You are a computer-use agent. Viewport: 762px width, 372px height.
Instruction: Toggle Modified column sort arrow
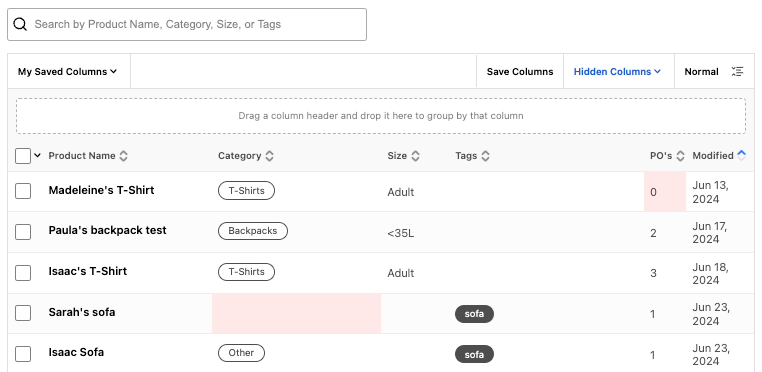pyautogui.click(x=741, y=155)
